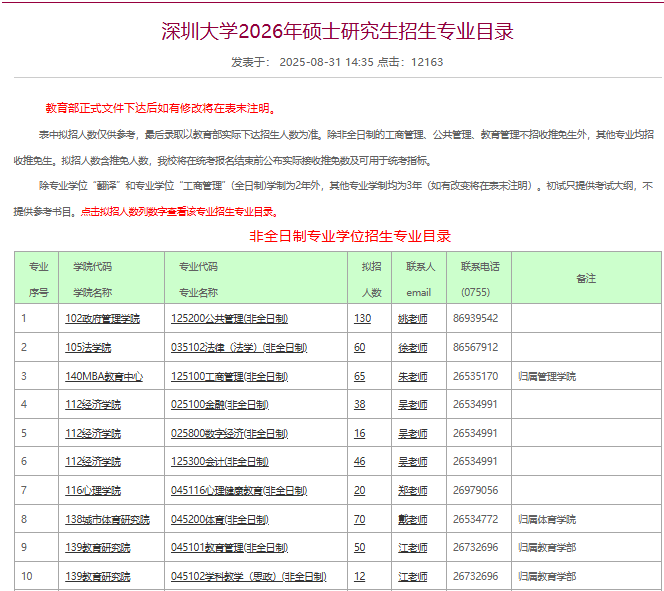Open the 138城市体育研究院 link

click(x=108, y=519)
